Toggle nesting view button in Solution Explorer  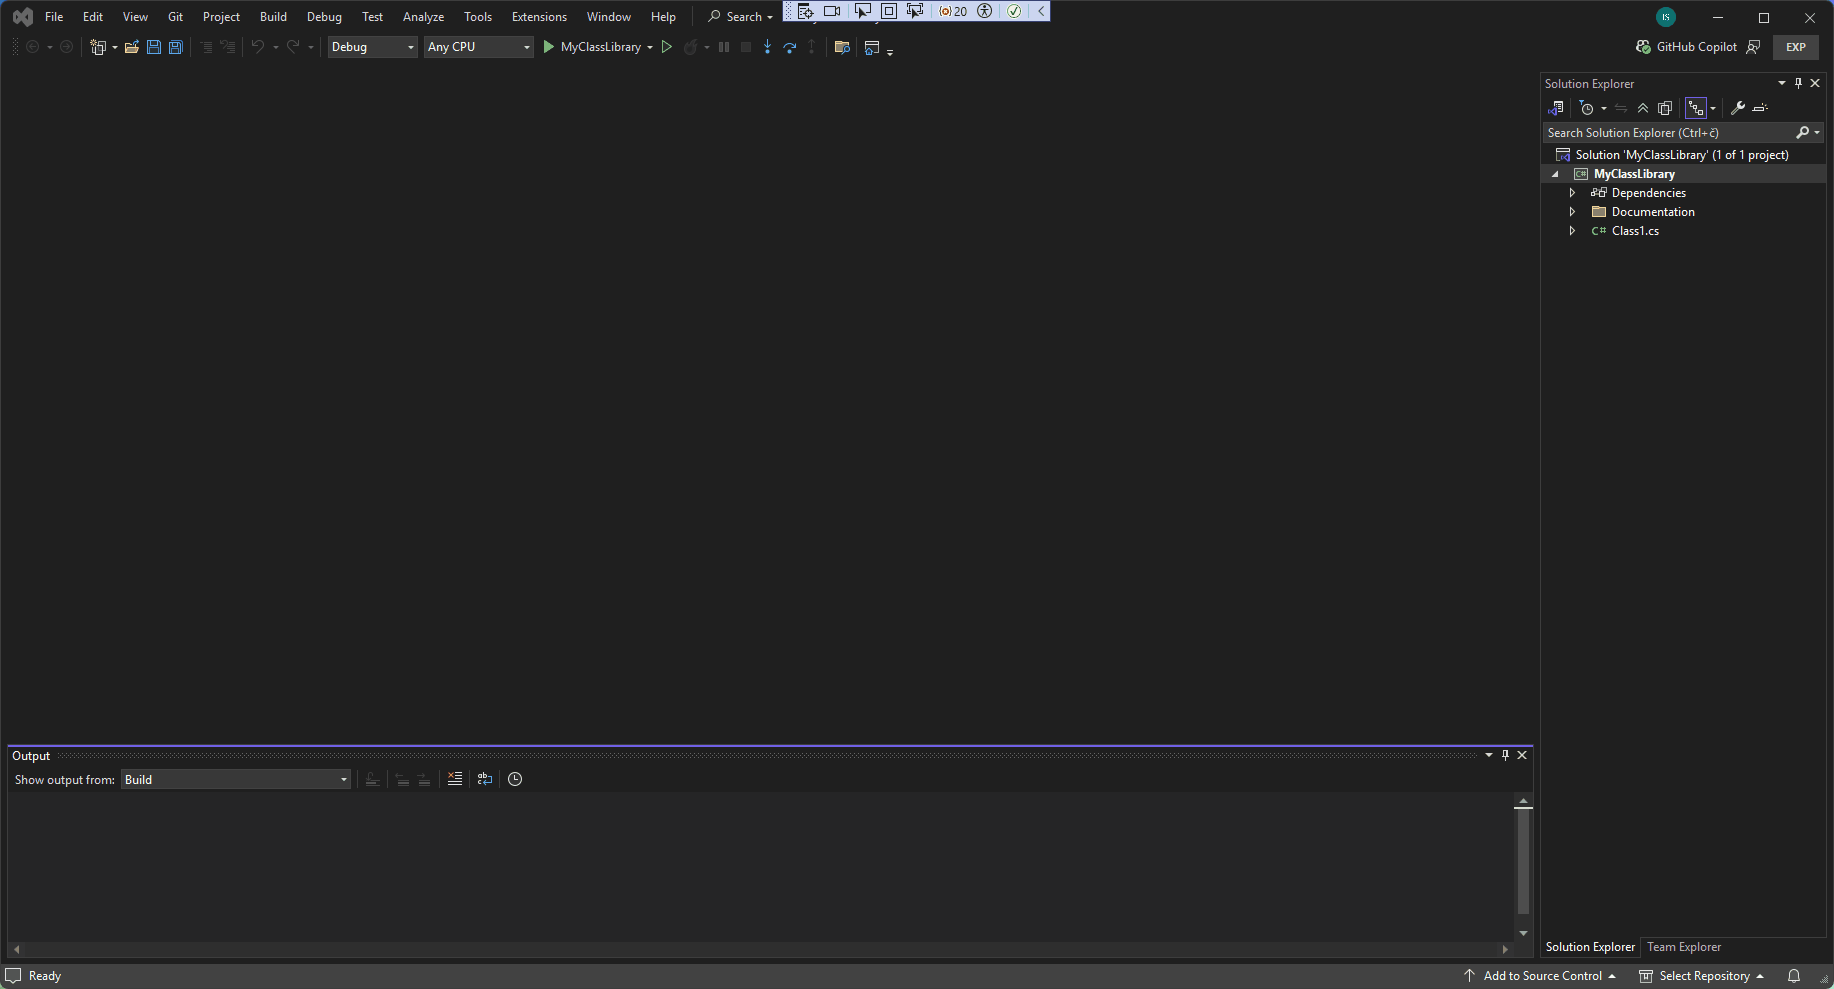click(x=1696, y=108)
